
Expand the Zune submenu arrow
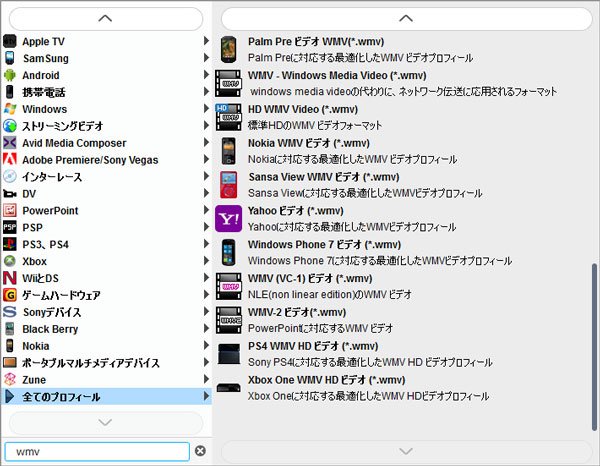click(x=206, y=379)
